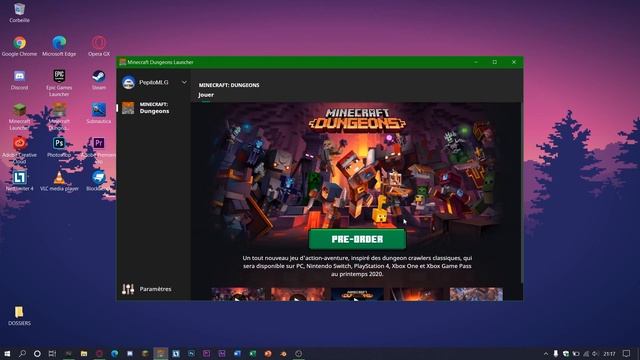
Task: Open the fifth light-colored thumbnail in the media row
Action: click(476, 294)
